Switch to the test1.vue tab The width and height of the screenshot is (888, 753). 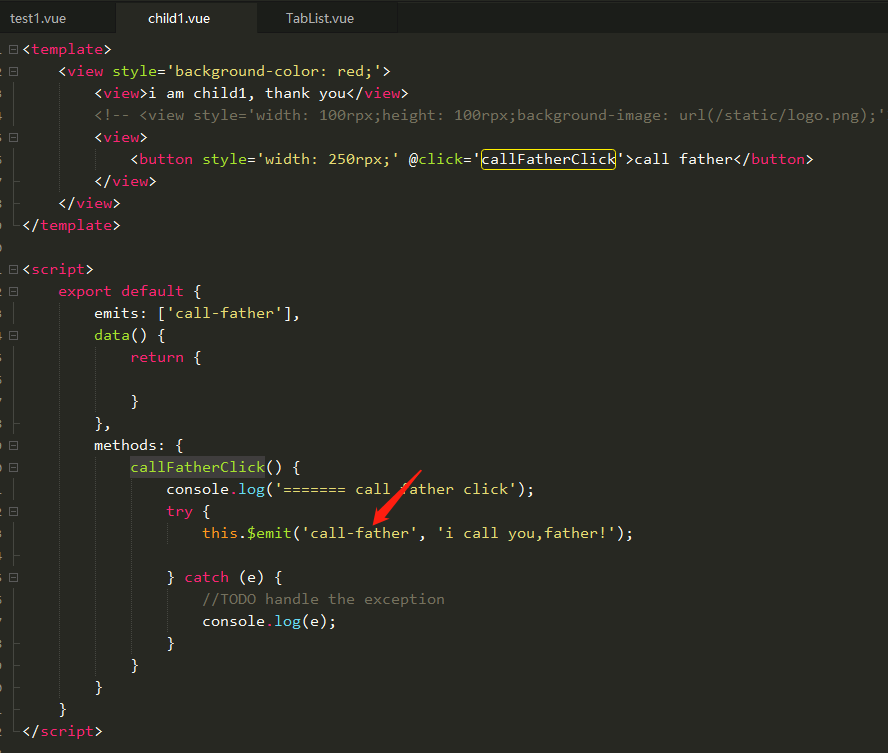tap(38, 18)
